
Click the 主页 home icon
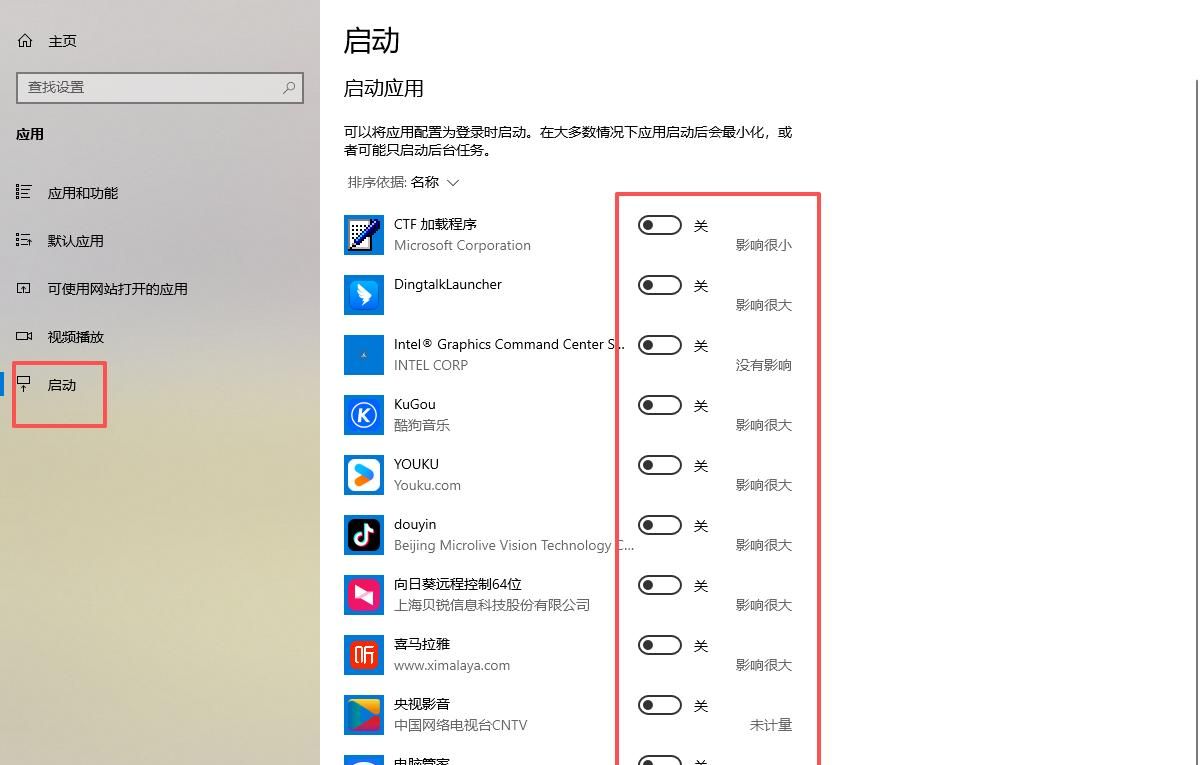24,40
